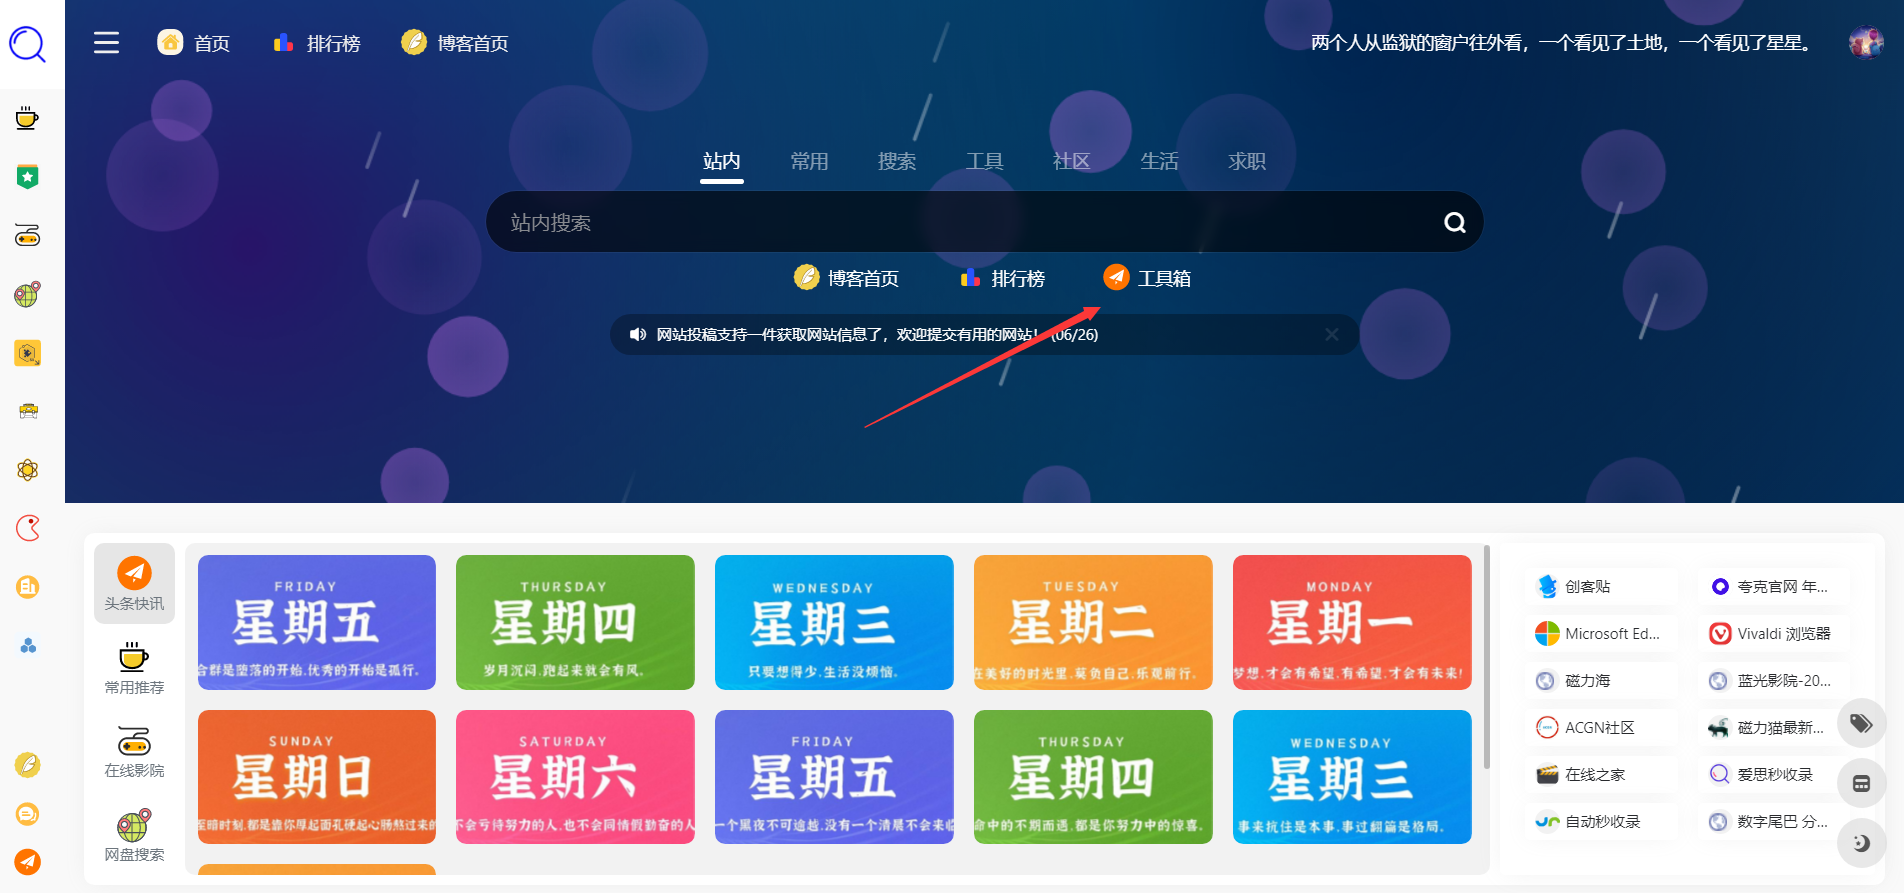Select 头条快讯 category tab

(134, 584)
